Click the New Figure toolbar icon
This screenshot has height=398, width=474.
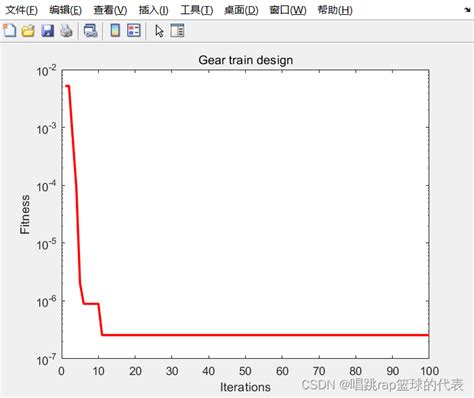tap(10, 31)
